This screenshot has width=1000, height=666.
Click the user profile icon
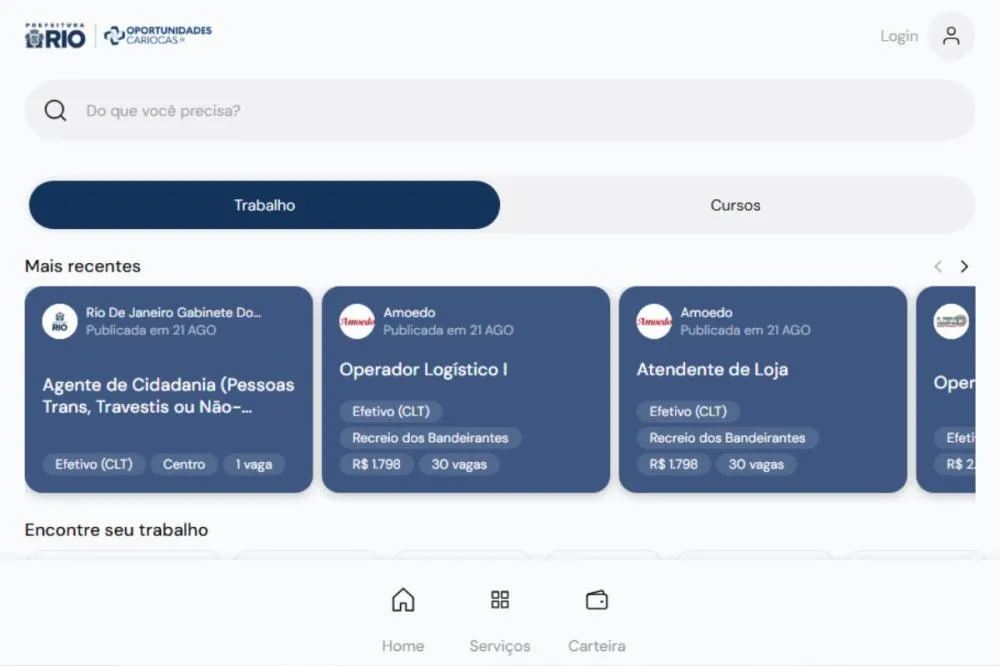click(951, 36)
